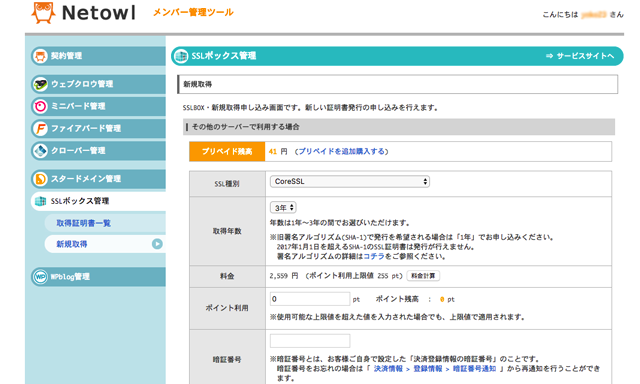Viewport: 640px width, 384px height.
Task: Click the 暗証番号 row label
Action: tap(227, 360)
